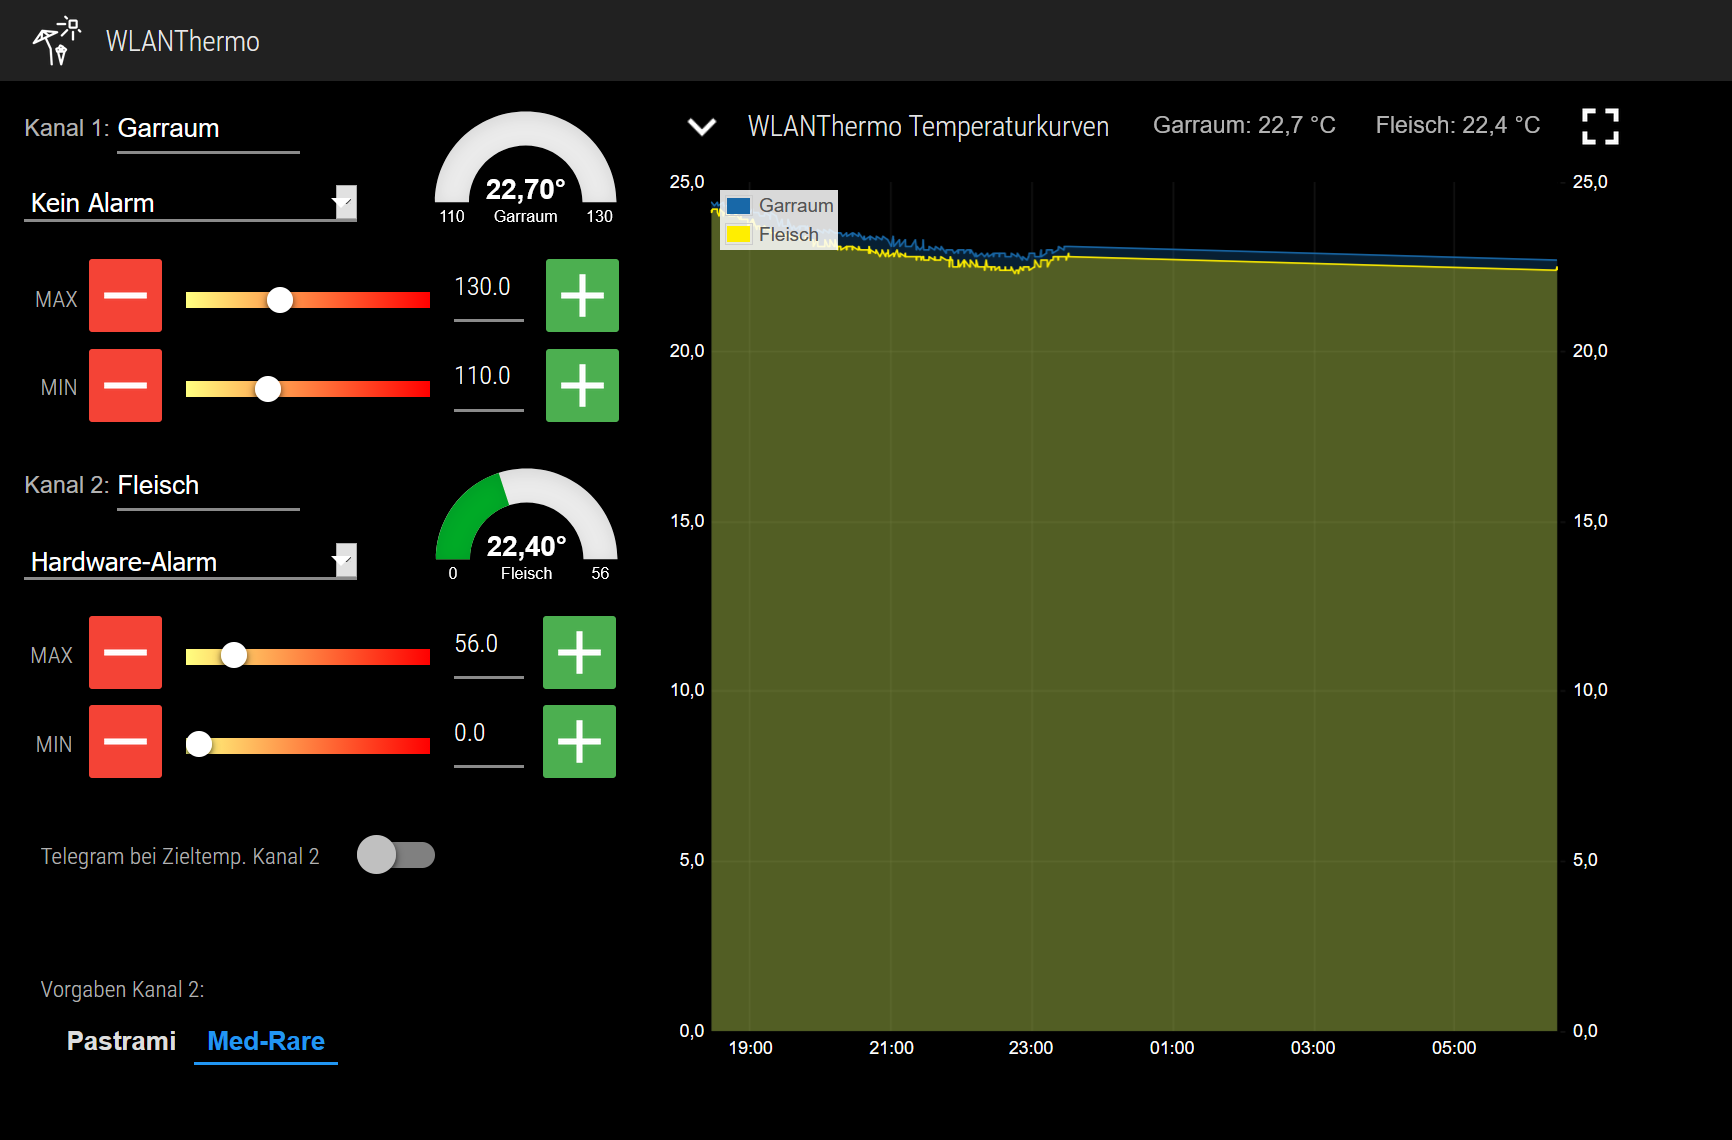Click the WLANThermo title text
The width and height of the screenshot is (1732, 1140).
pos(183,41)
